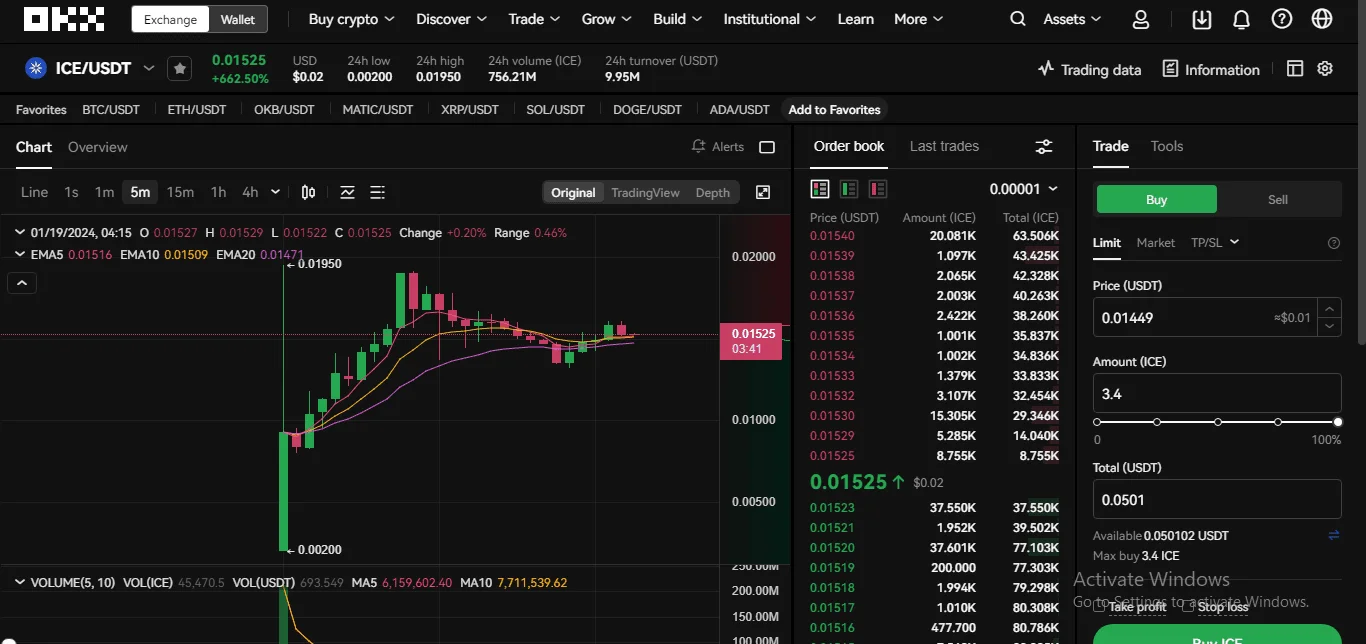Viewport: 1366px width, 644px height.
Task: Expand the Assets dropdown
Action: (1072, 19)
